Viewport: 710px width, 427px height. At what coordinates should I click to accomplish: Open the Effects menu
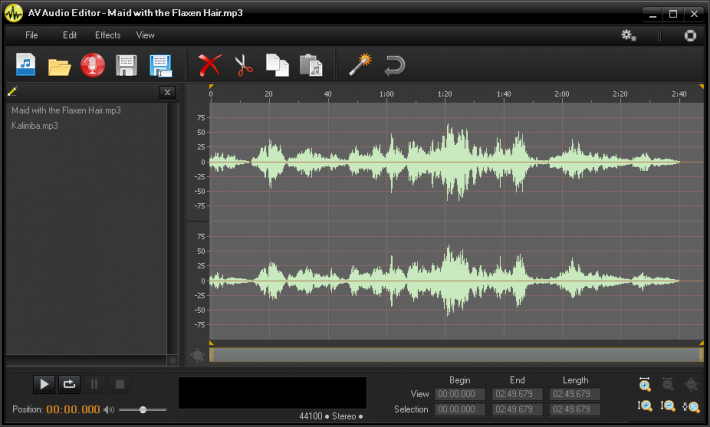pyautogui.click(x=108, y=35)
